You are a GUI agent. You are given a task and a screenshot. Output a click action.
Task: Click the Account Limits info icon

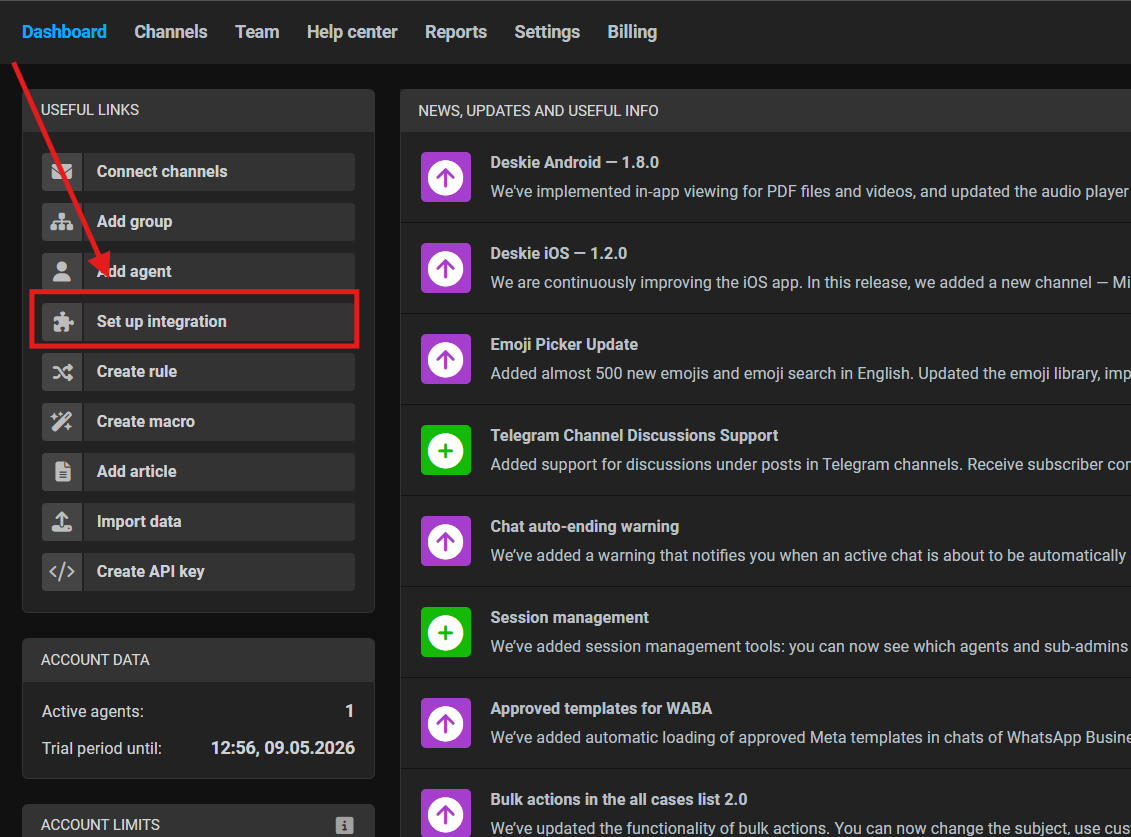click(x=344, y=825)
